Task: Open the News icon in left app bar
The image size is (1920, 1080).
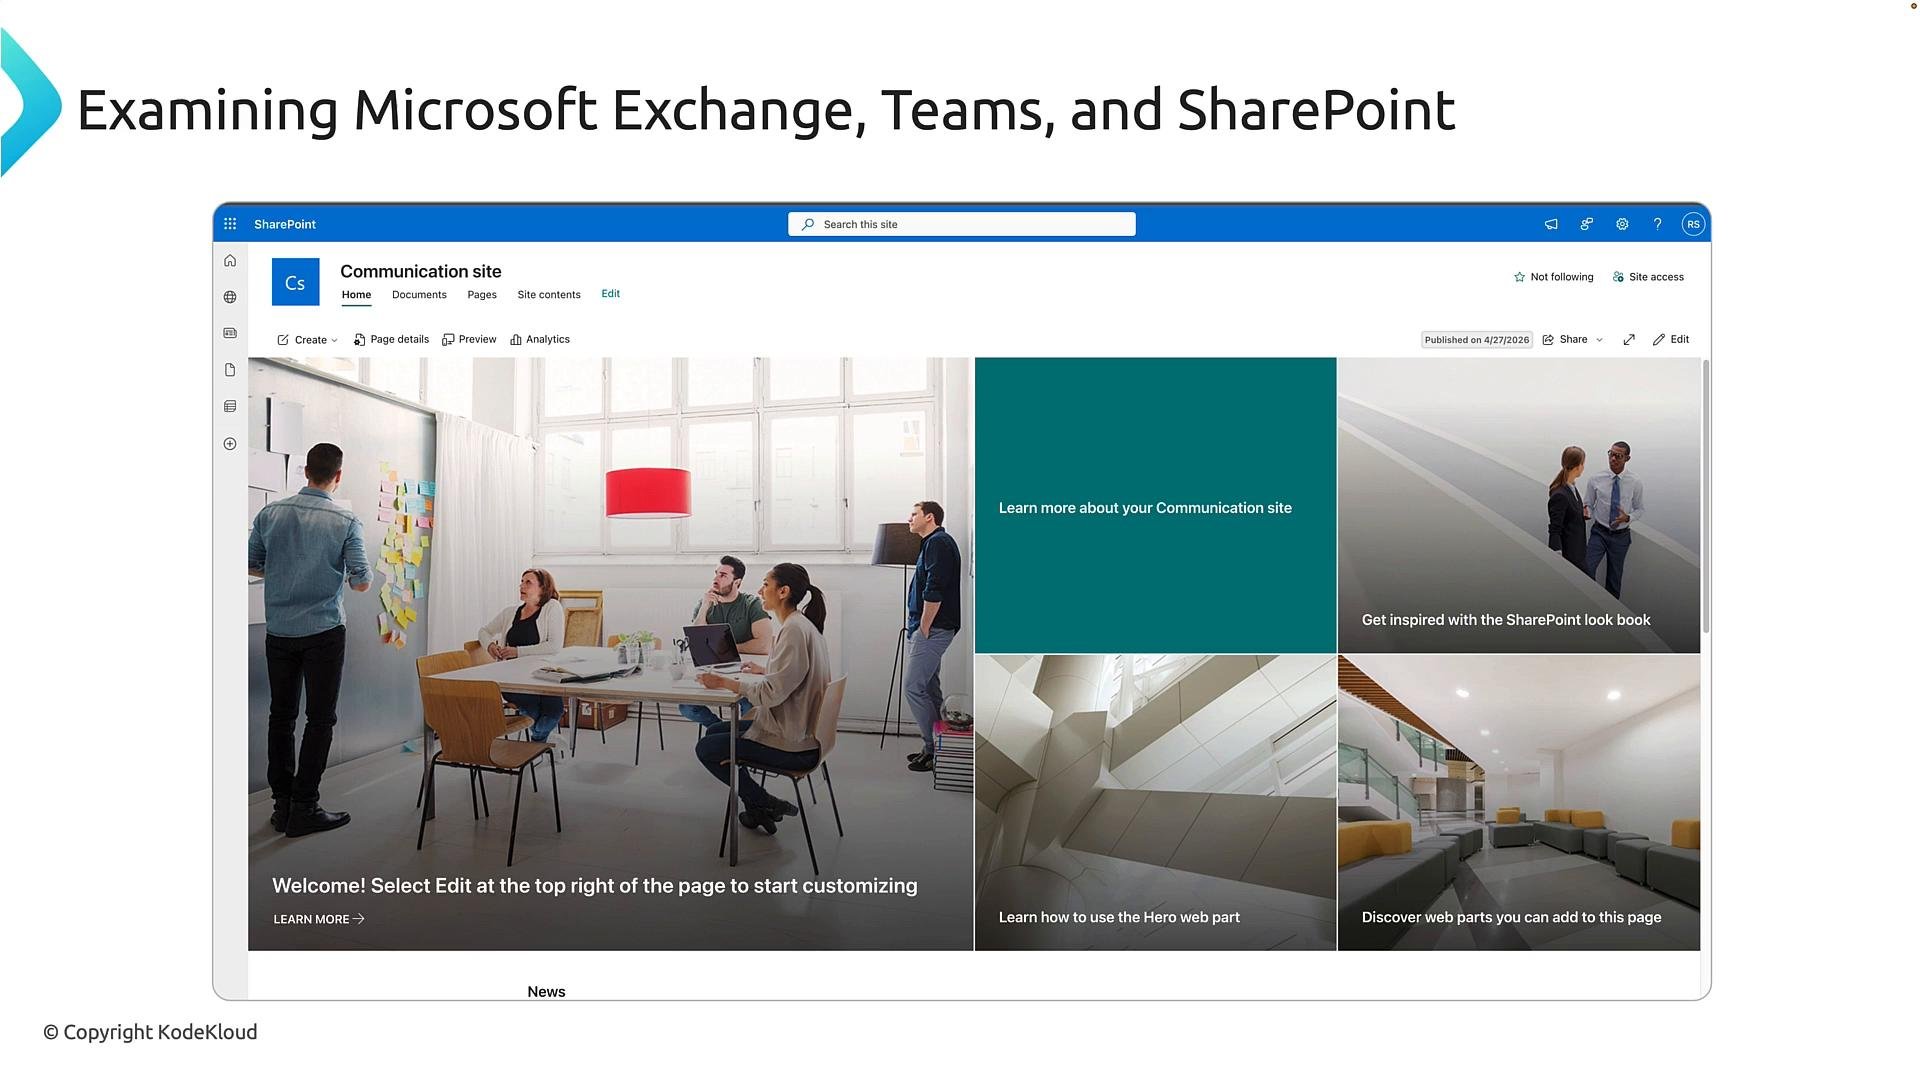Action: (x=230, y=333)
